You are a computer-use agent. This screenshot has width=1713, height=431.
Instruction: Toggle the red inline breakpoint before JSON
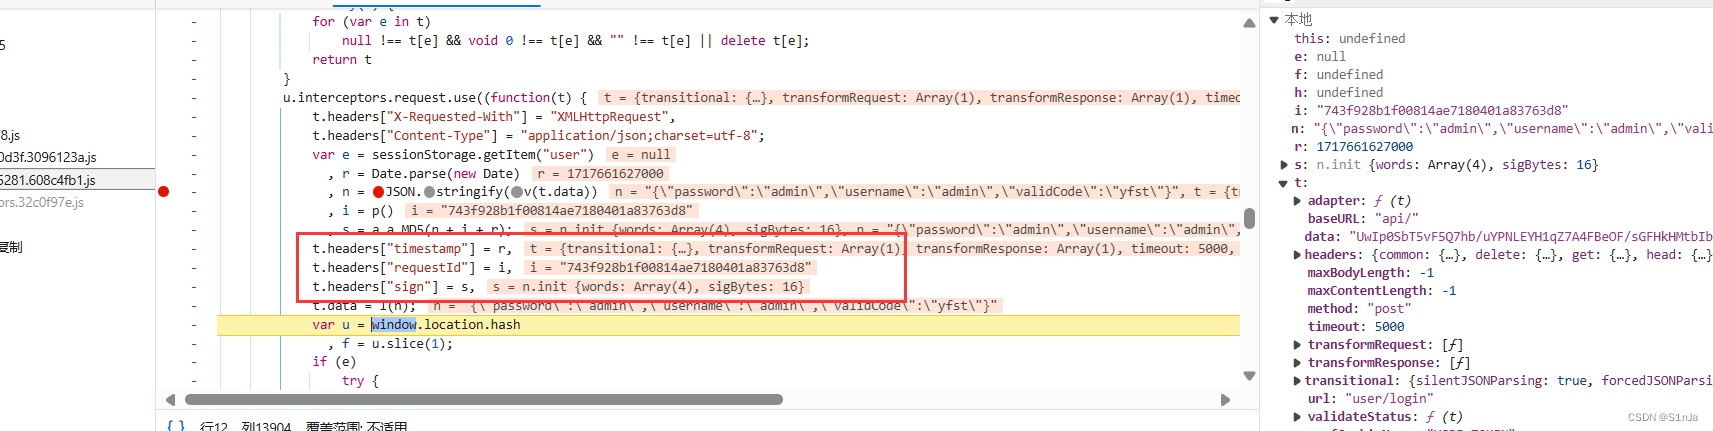[x=379, y=192]
